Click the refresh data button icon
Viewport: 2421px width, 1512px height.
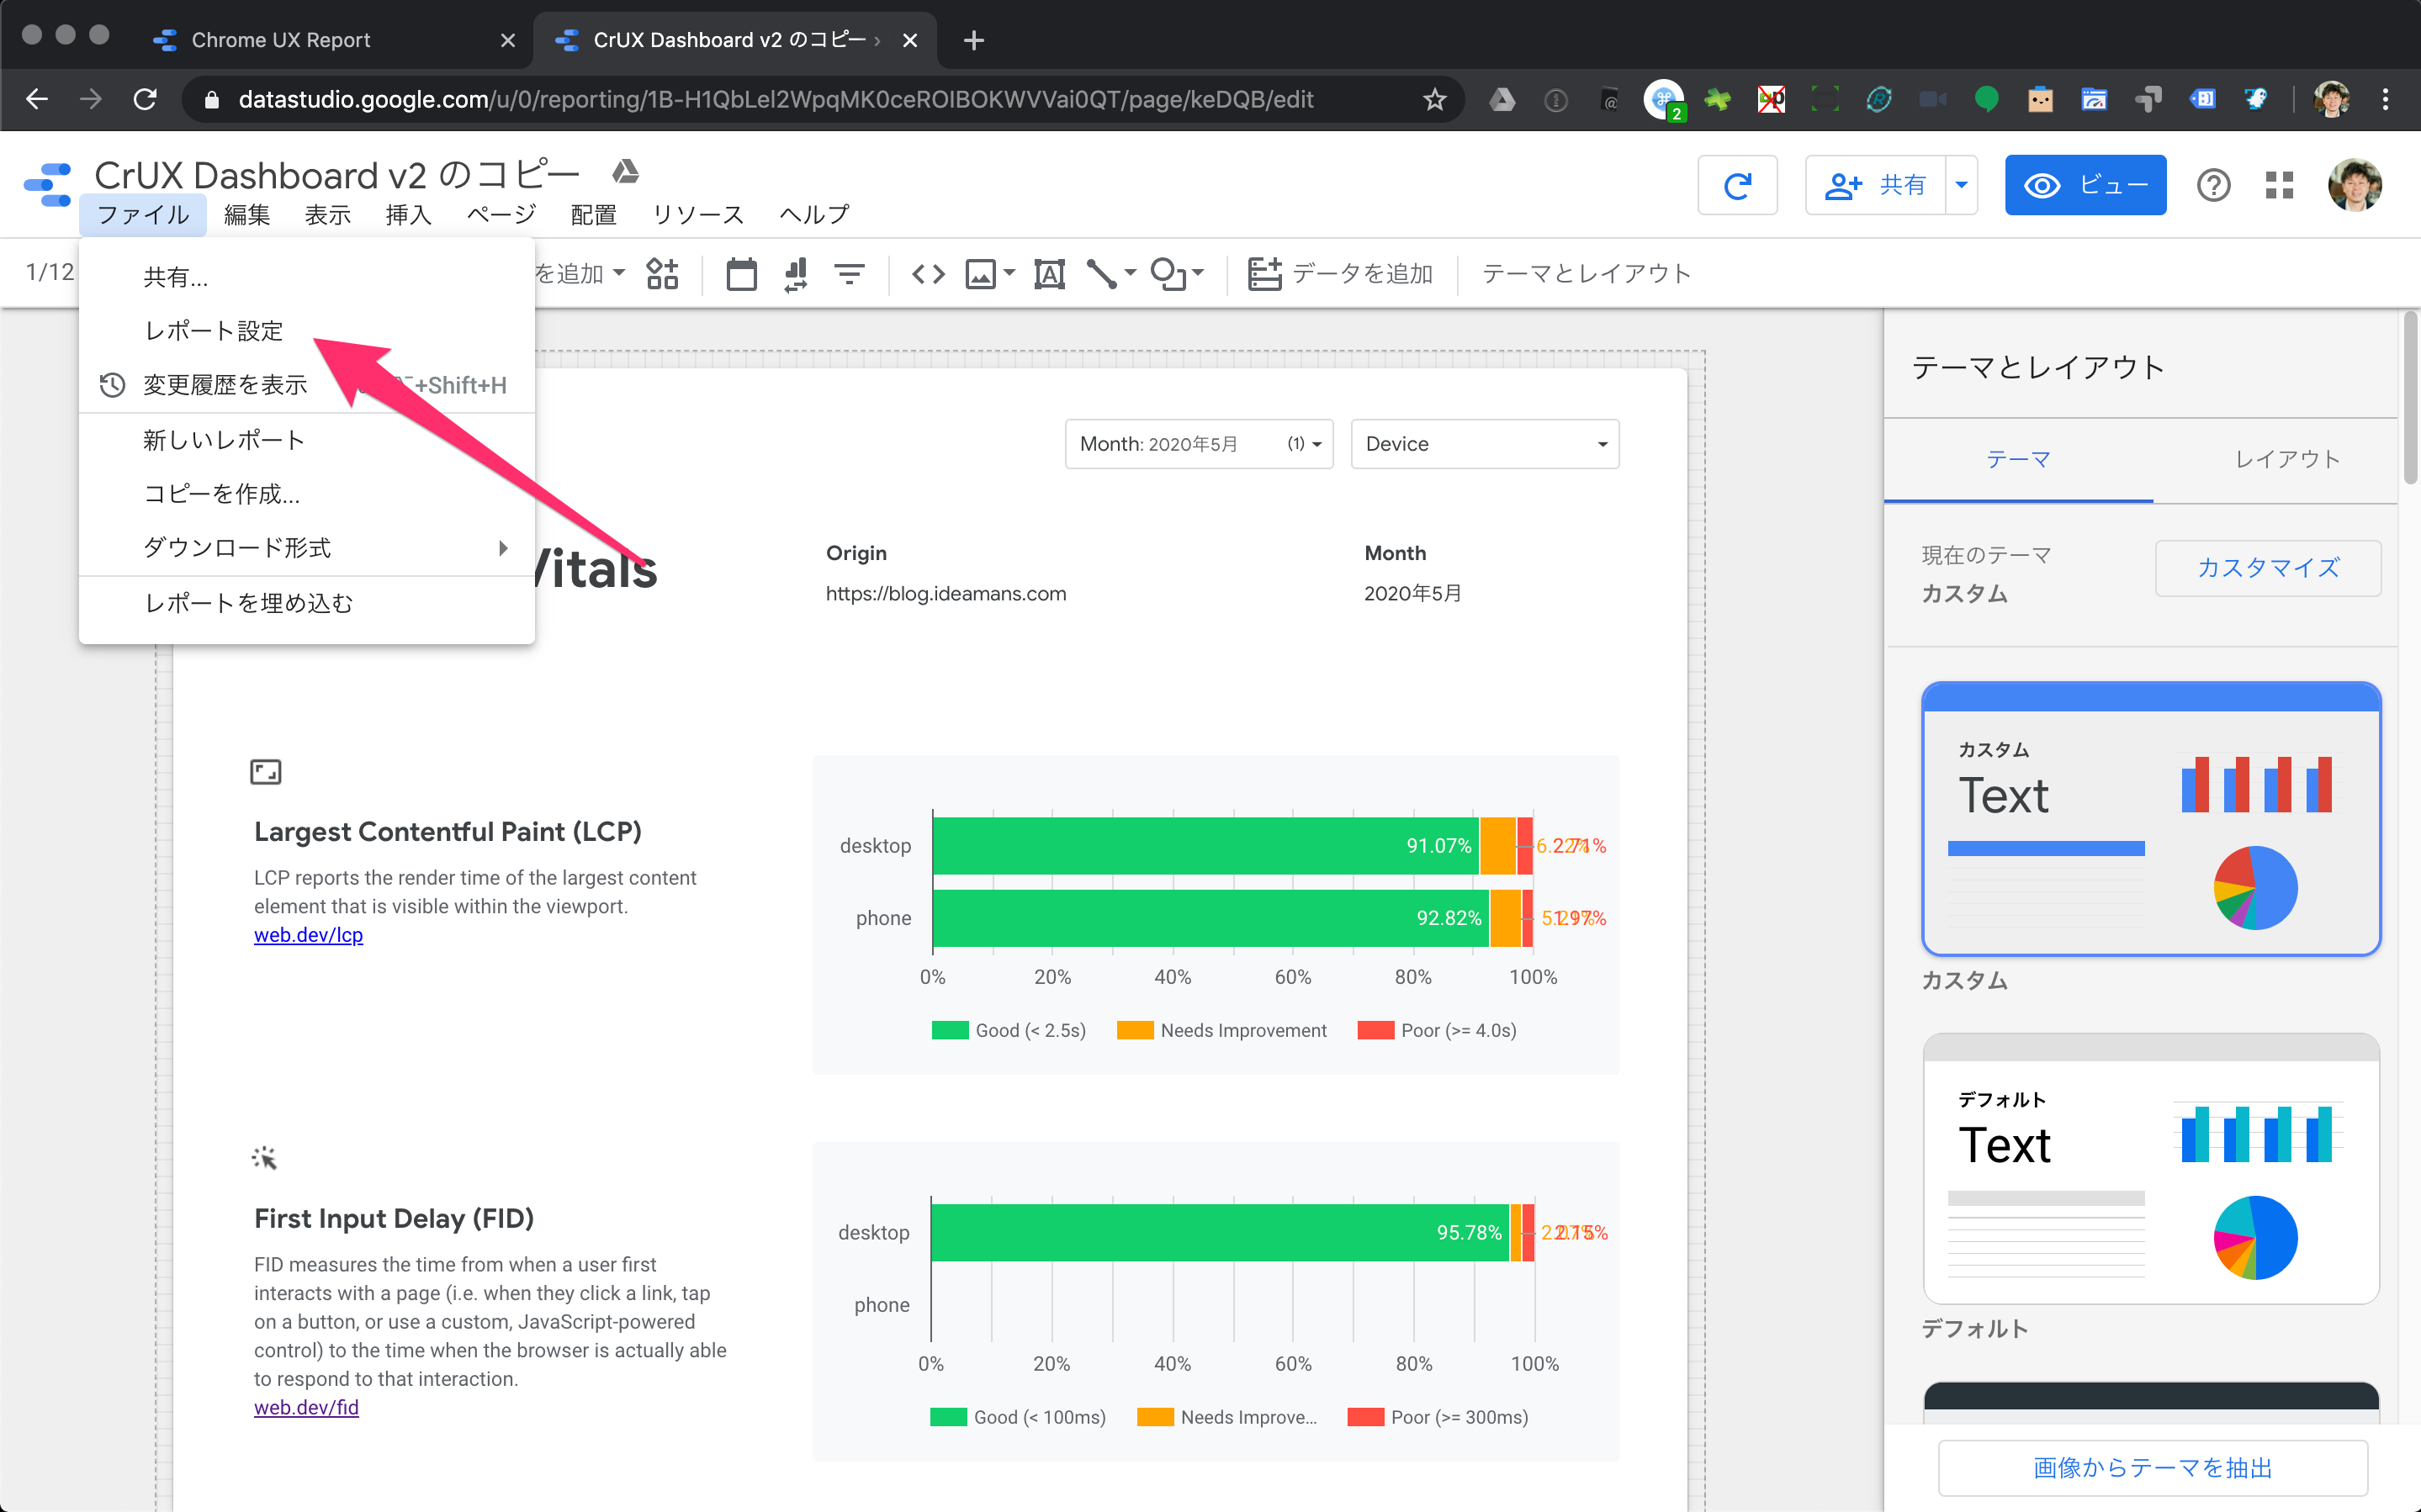pyautogui.click(x=1737, y=185)
